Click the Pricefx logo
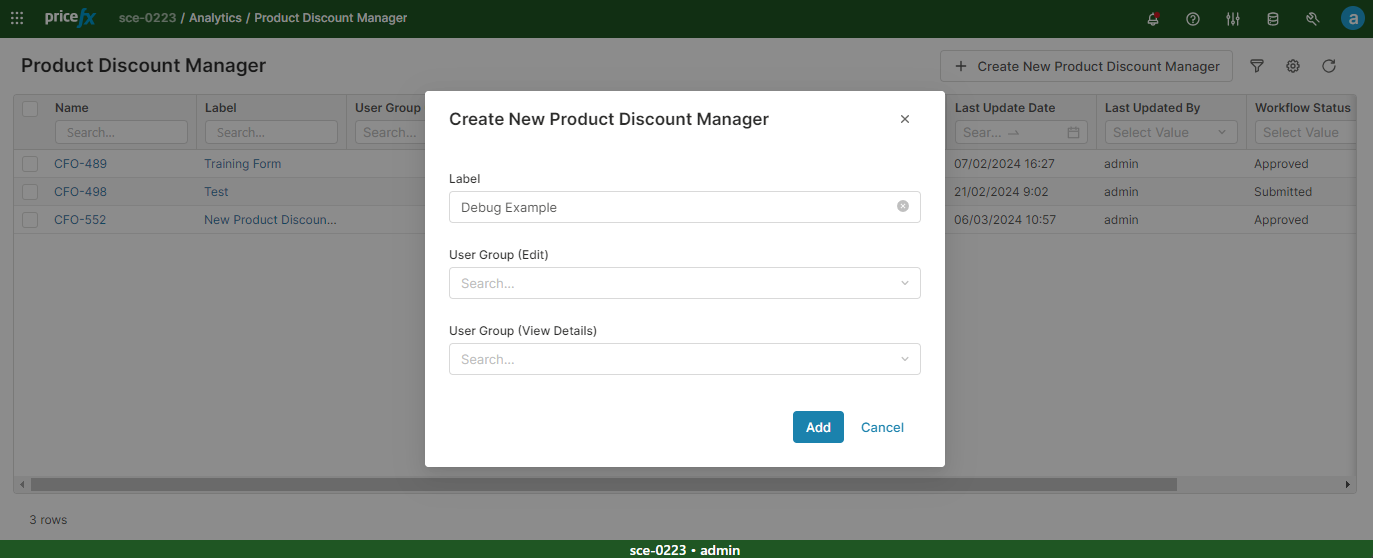 [70, 18]
